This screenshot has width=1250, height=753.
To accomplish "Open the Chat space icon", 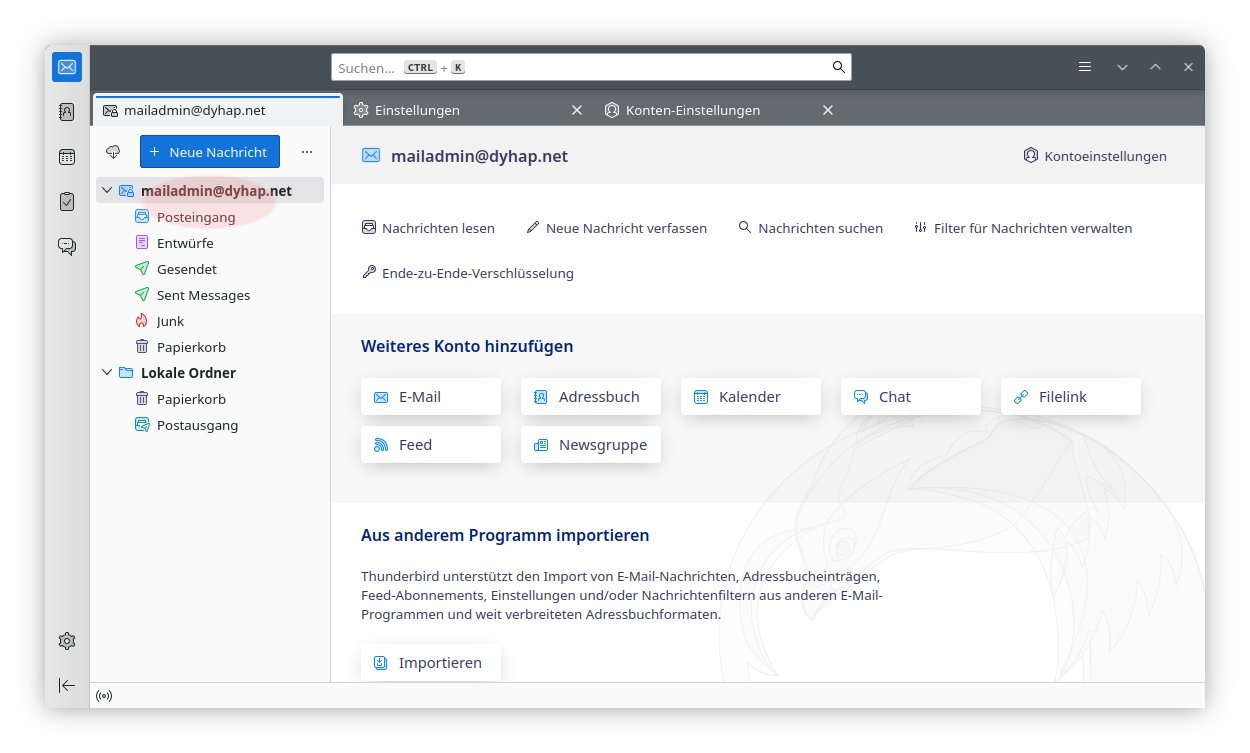I will (x=67, y=246).
